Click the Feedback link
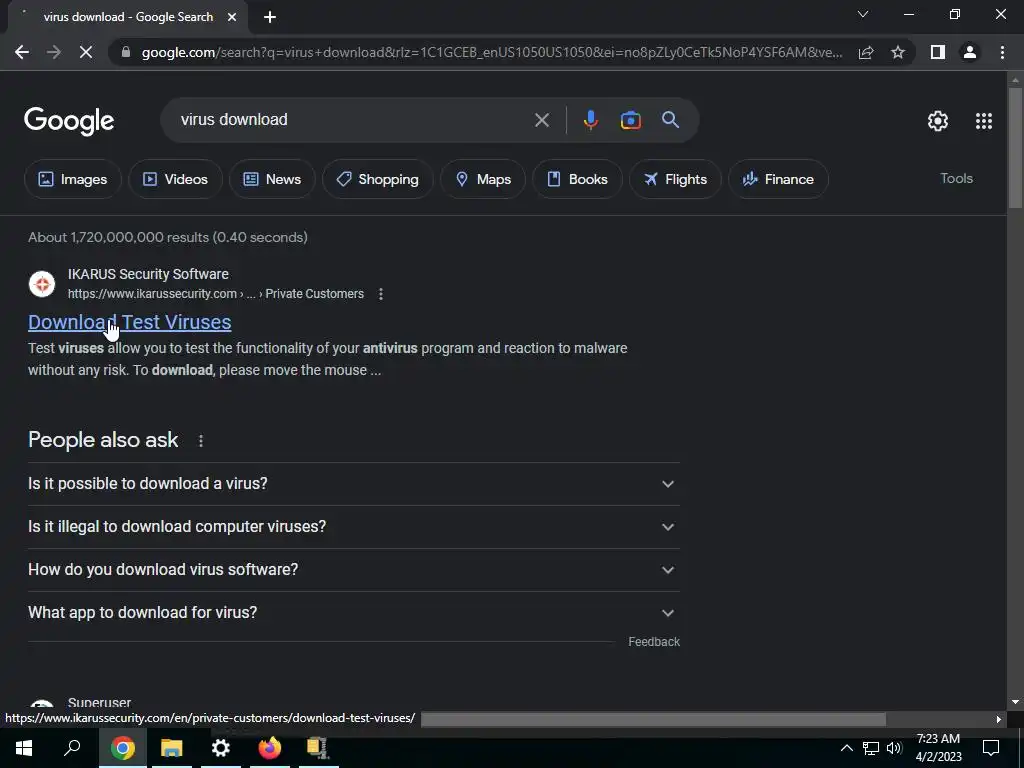Viewport: 1024px width, 768px height. (x=654, y=642)
